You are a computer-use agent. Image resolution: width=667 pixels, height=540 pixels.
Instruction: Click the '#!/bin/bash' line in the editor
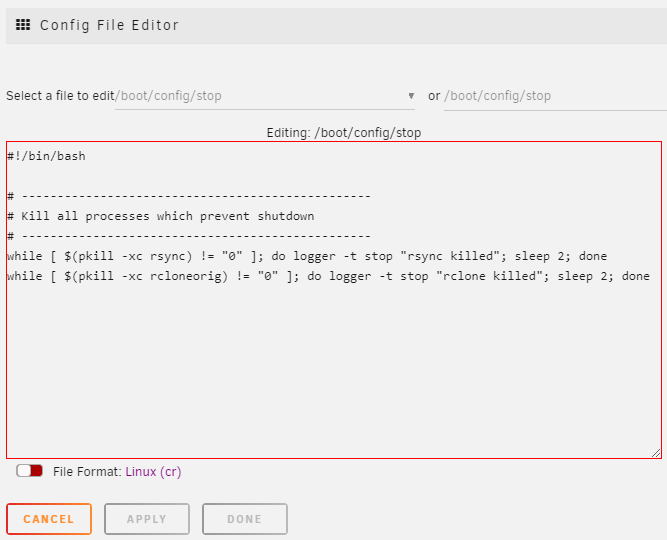coord(46,156)
